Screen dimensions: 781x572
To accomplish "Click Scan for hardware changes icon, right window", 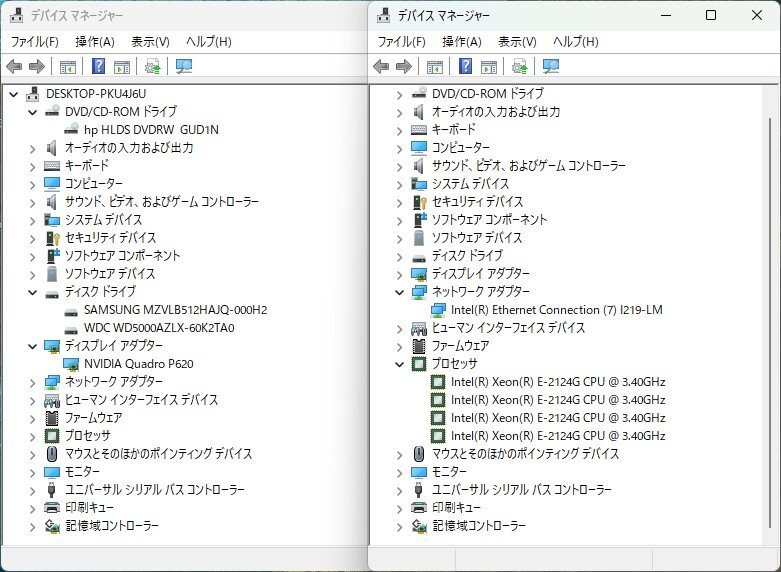I will click(x=551, y=66).
